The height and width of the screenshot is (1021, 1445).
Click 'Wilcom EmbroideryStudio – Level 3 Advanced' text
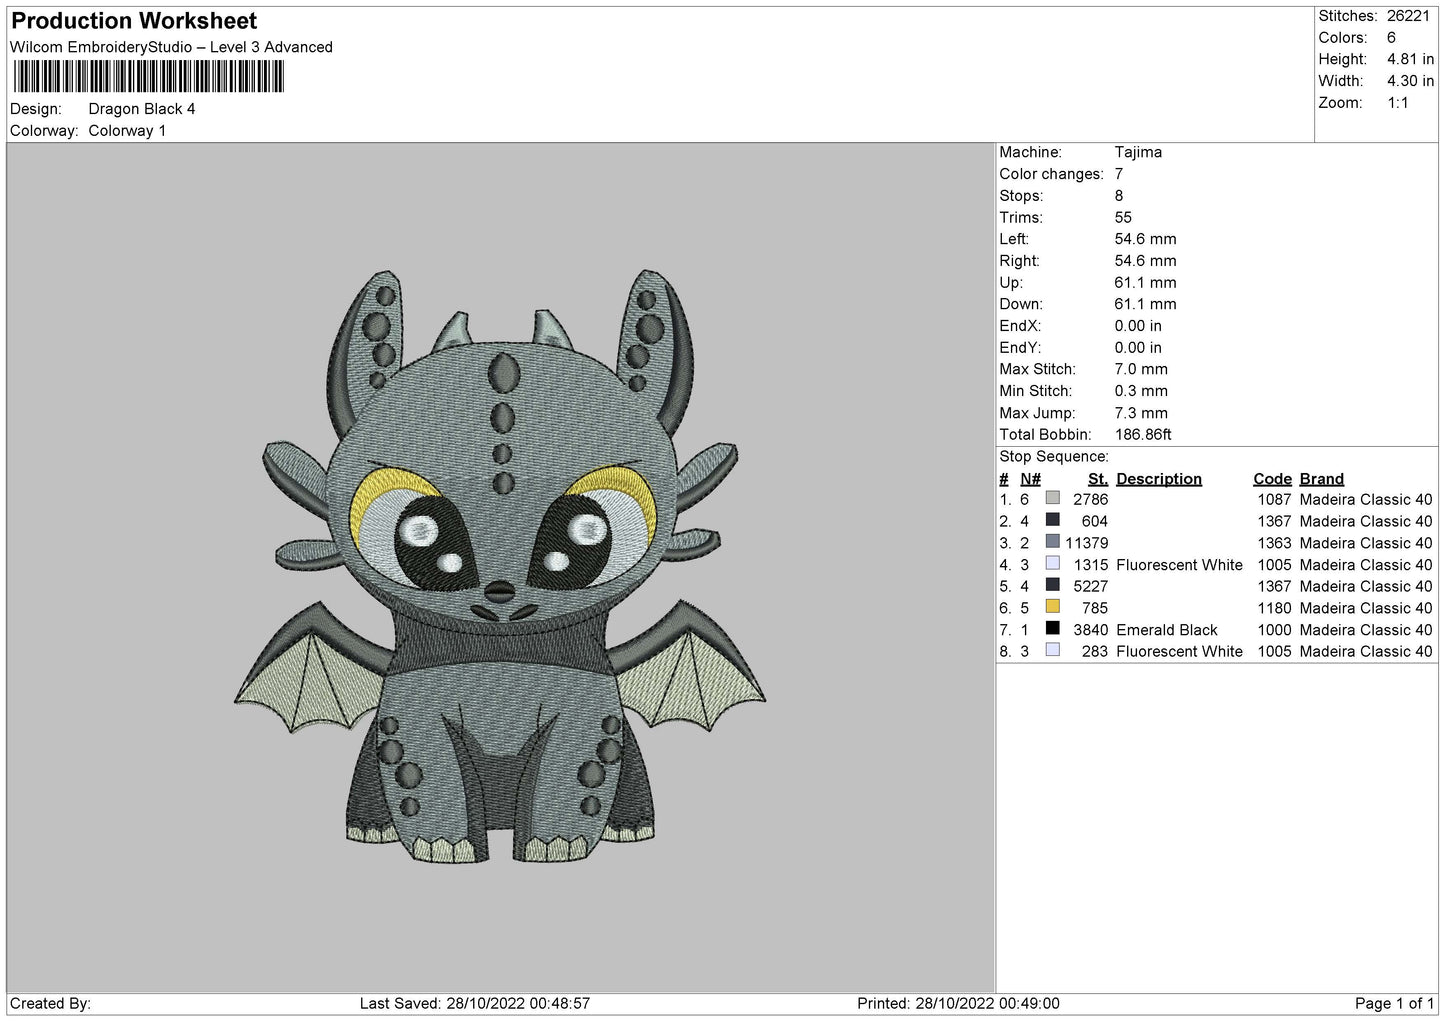(171, 47)
